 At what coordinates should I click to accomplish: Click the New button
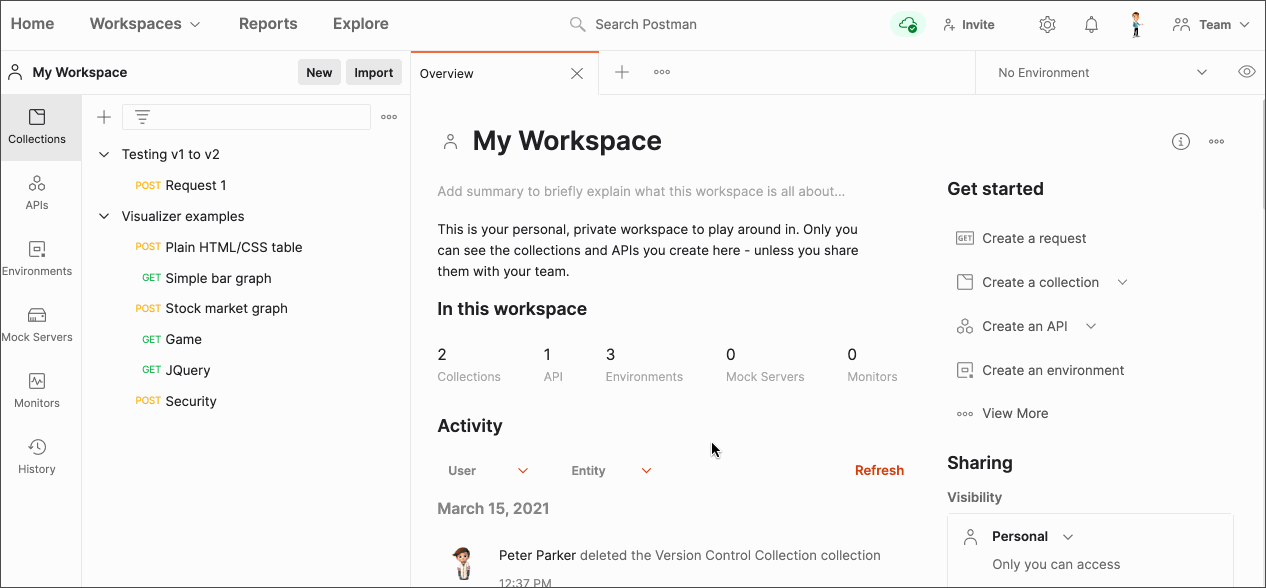click(319, 72)
